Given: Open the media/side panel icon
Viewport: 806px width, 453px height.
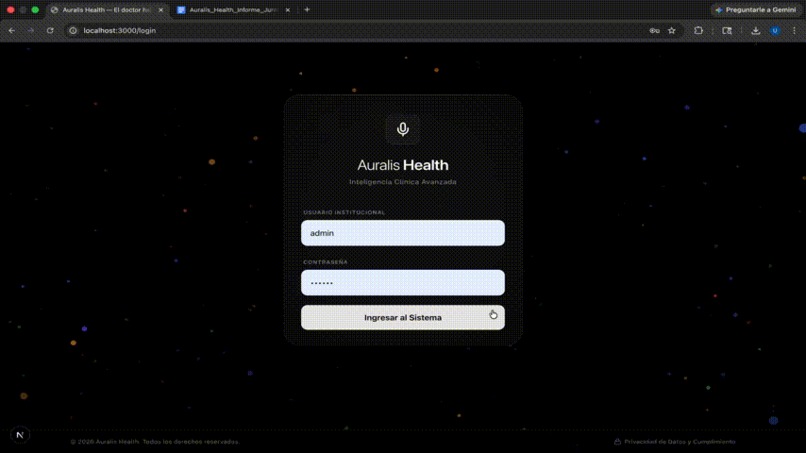Looking at the screenshot, I should coord(727,30).
